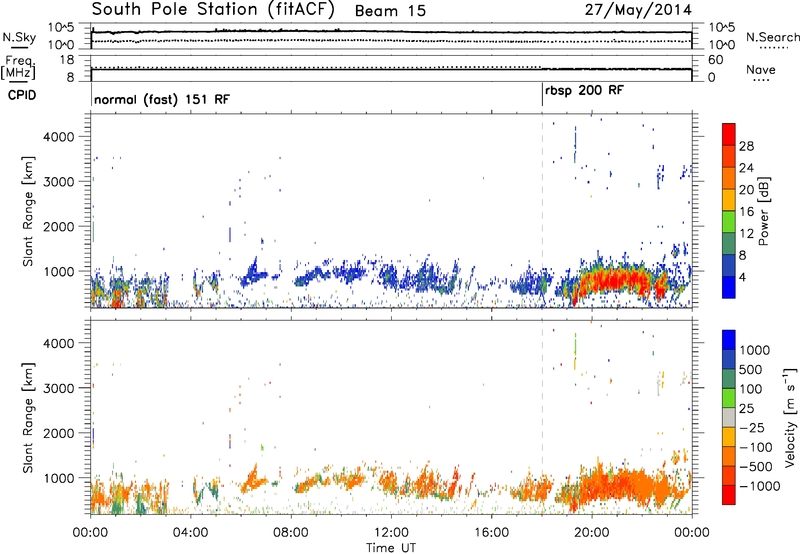Click the '18' frequency axis label

[67, 60]
